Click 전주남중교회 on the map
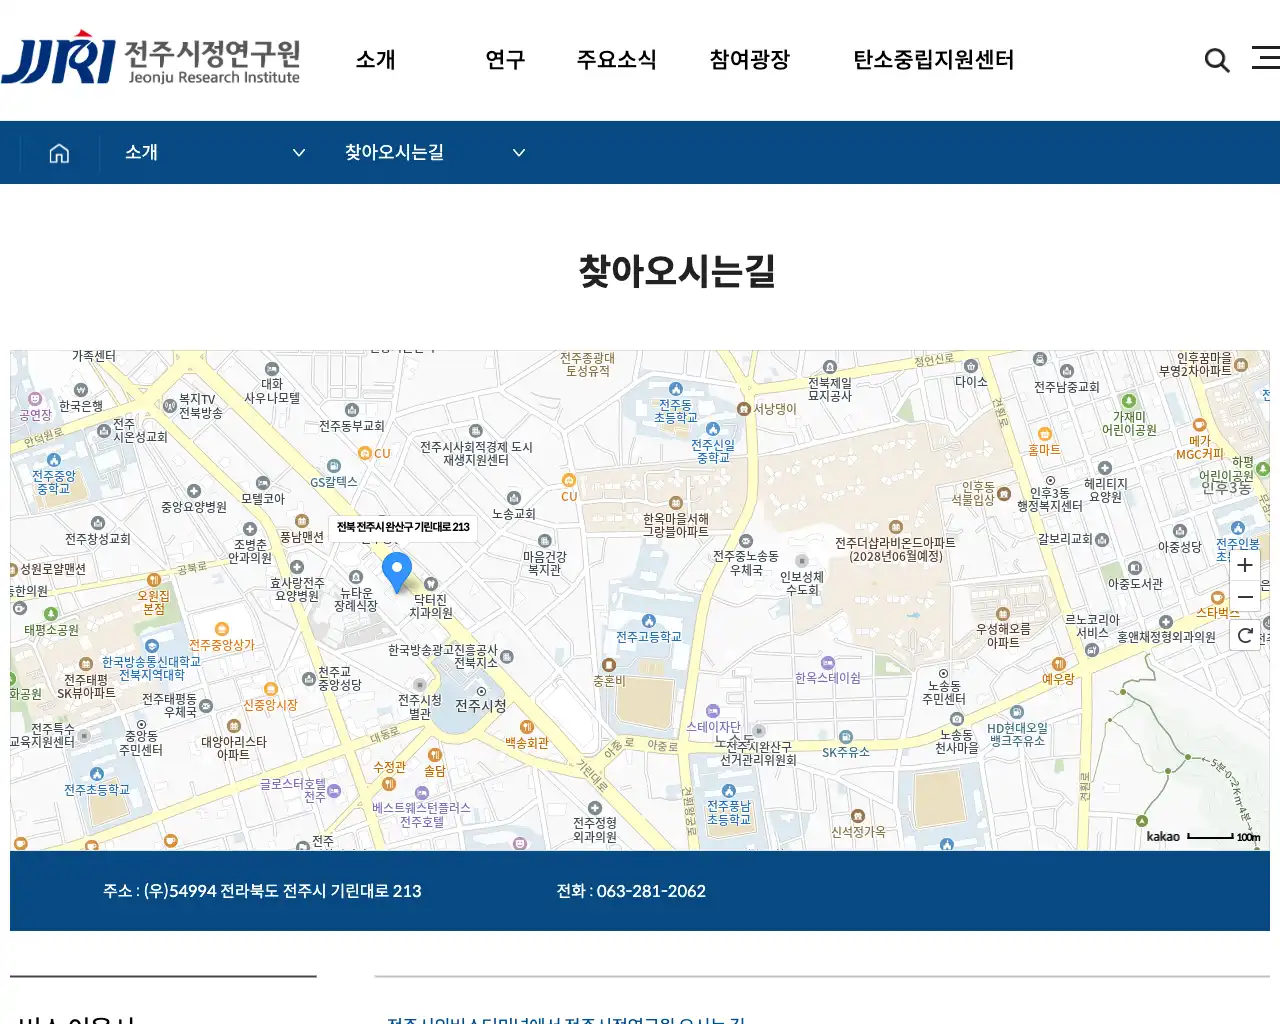1280x1024 pixels. tap(1067, 387)
